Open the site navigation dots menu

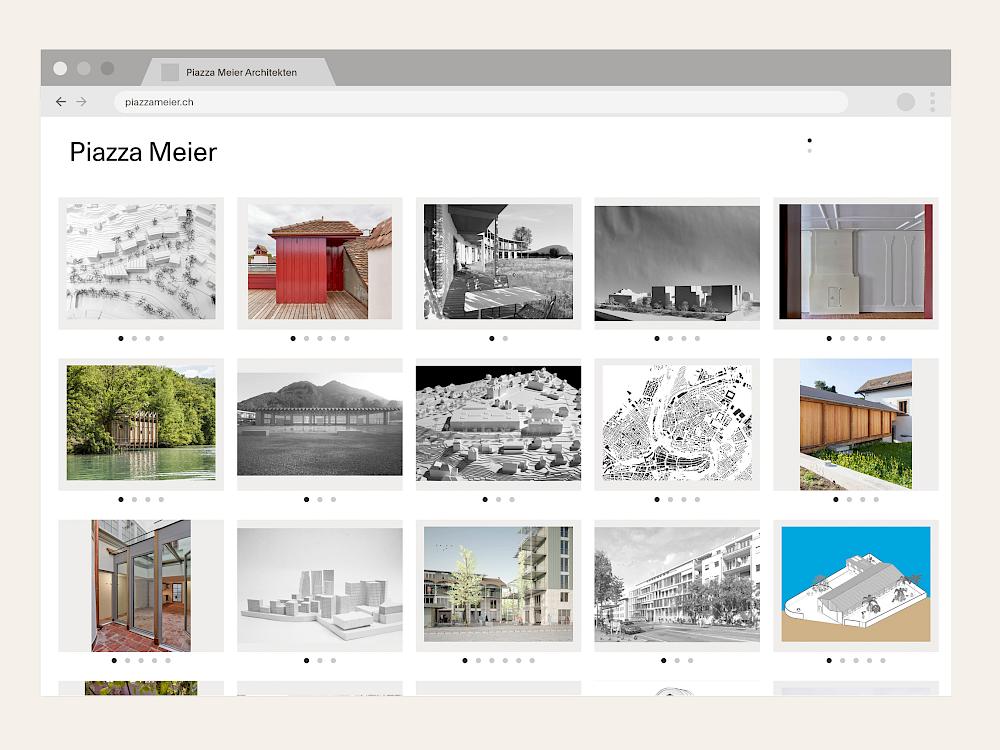[x=809, y=145]
